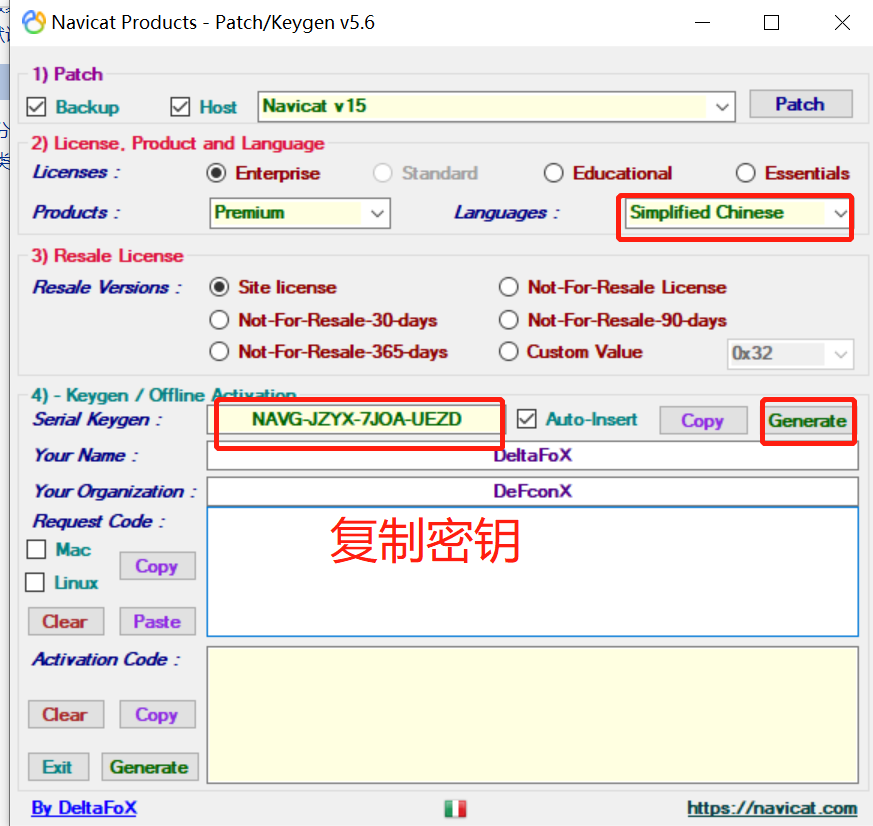The height and width of the screenshot is (826, 873).
Task: Focus the Activation Code text area
Action: pyautogui.click(x=532, y=715)
